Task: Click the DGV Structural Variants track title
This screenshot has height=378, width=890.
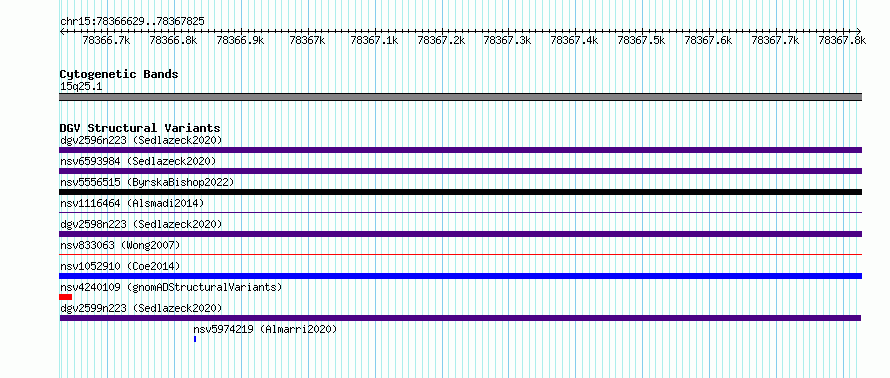Action: point(140,128)
